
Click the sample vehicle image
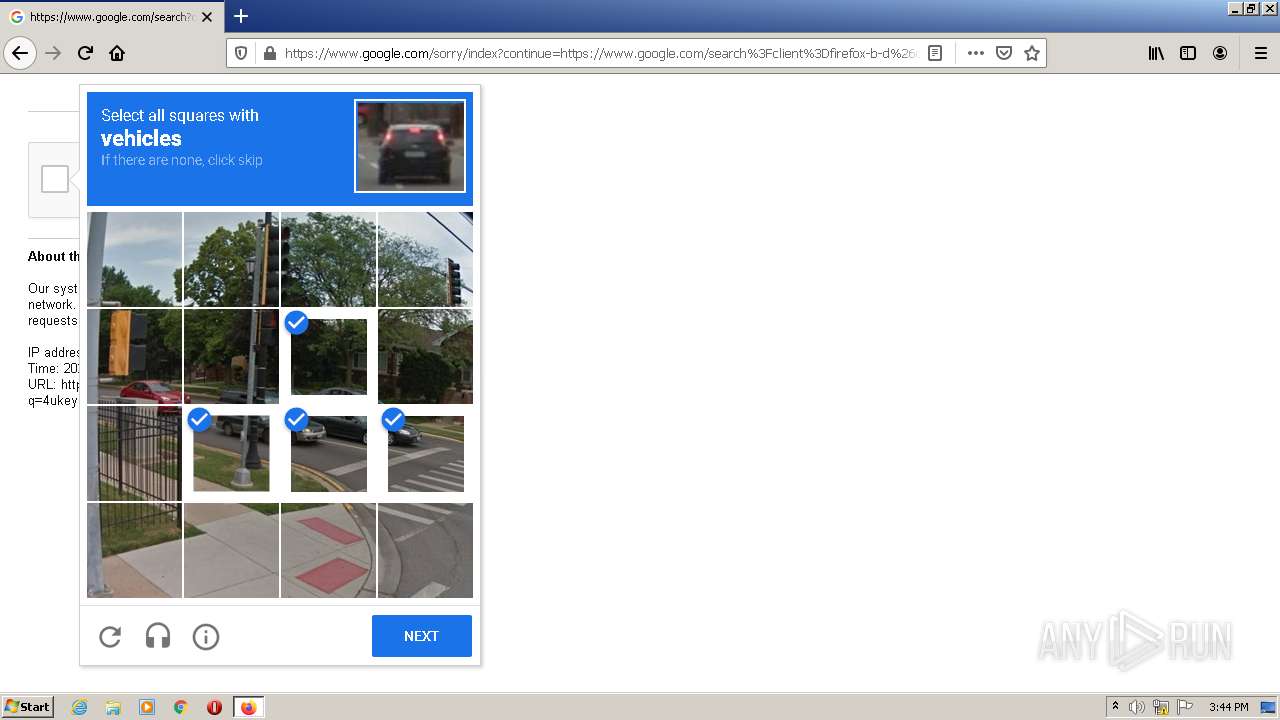pos(410,145)
